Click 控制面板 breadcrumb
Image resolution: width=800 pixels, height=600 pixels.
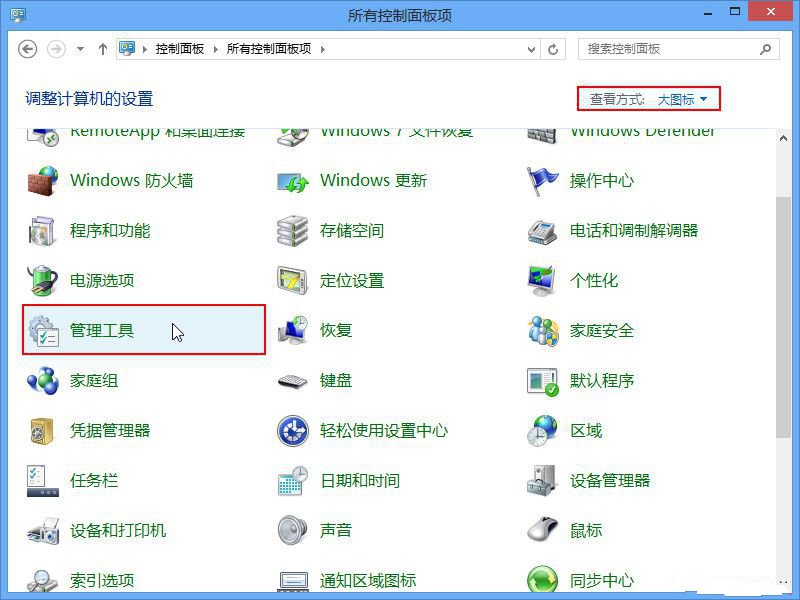click(180, 49)
